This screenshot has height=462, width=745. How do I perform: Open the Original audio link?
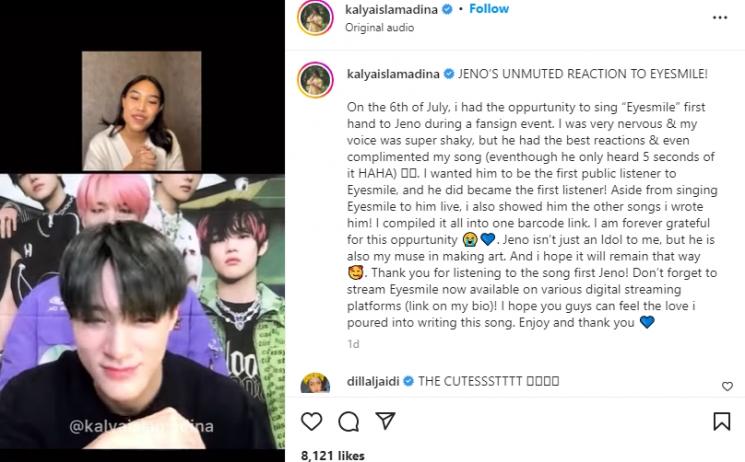[x=379, y=28]
